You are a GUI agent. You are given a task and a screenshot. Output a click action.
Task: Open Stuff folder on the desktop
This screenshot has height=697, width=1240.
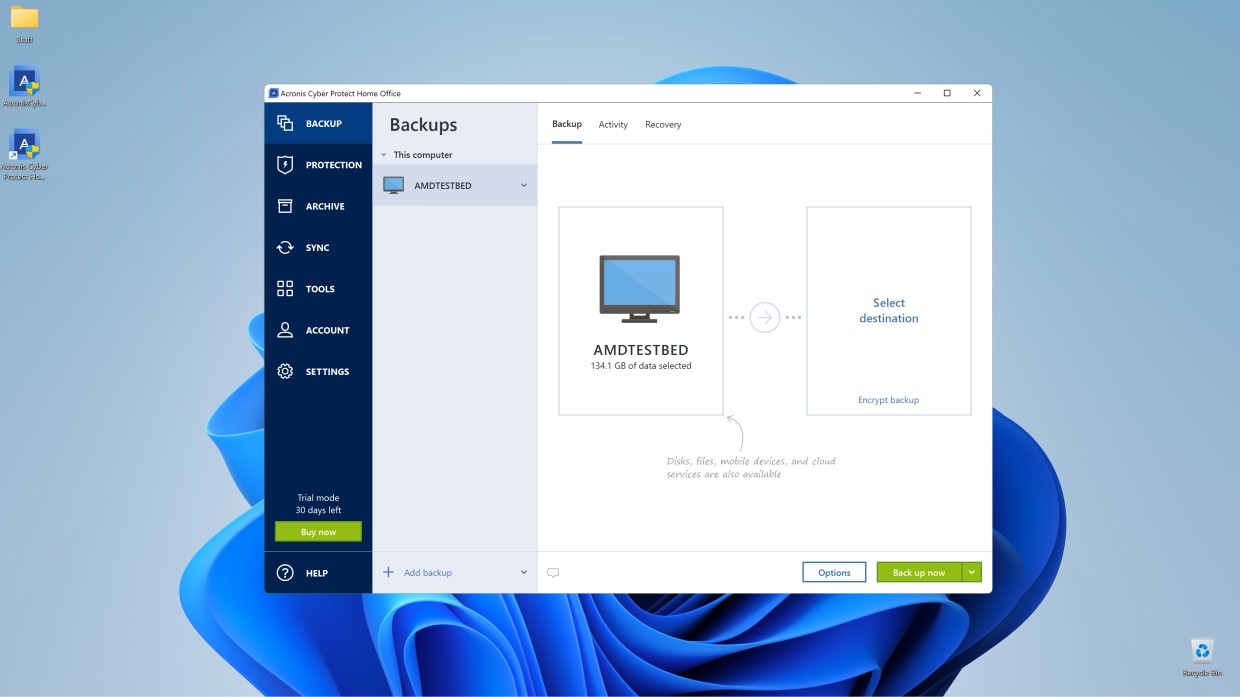24,18
